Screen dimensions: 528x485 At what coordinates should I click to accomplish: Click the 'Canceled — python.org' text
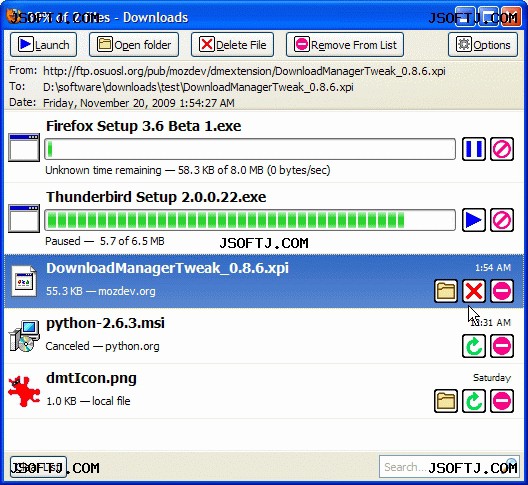[x=102, y=346]
